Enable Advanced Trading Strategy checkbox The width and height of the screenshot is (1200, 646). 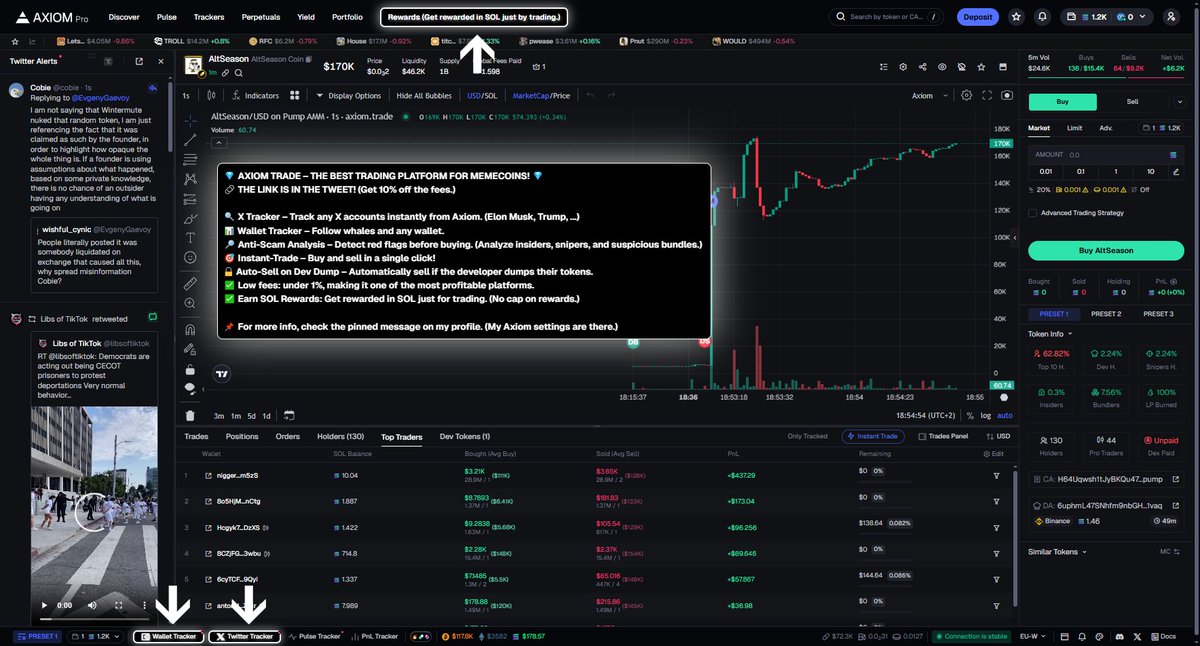point(1033,213)
